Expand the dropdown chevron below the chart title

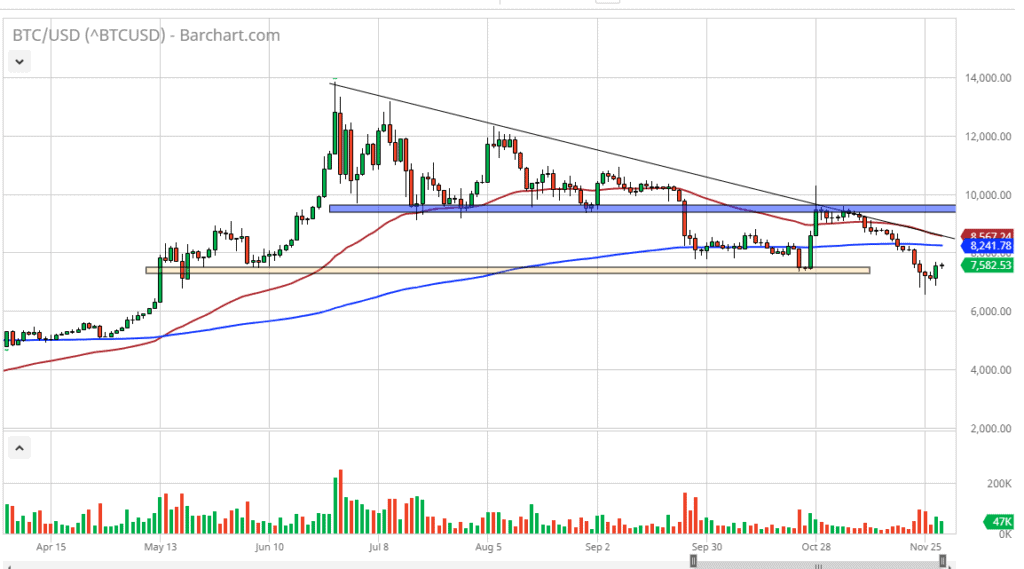(19, 62)
